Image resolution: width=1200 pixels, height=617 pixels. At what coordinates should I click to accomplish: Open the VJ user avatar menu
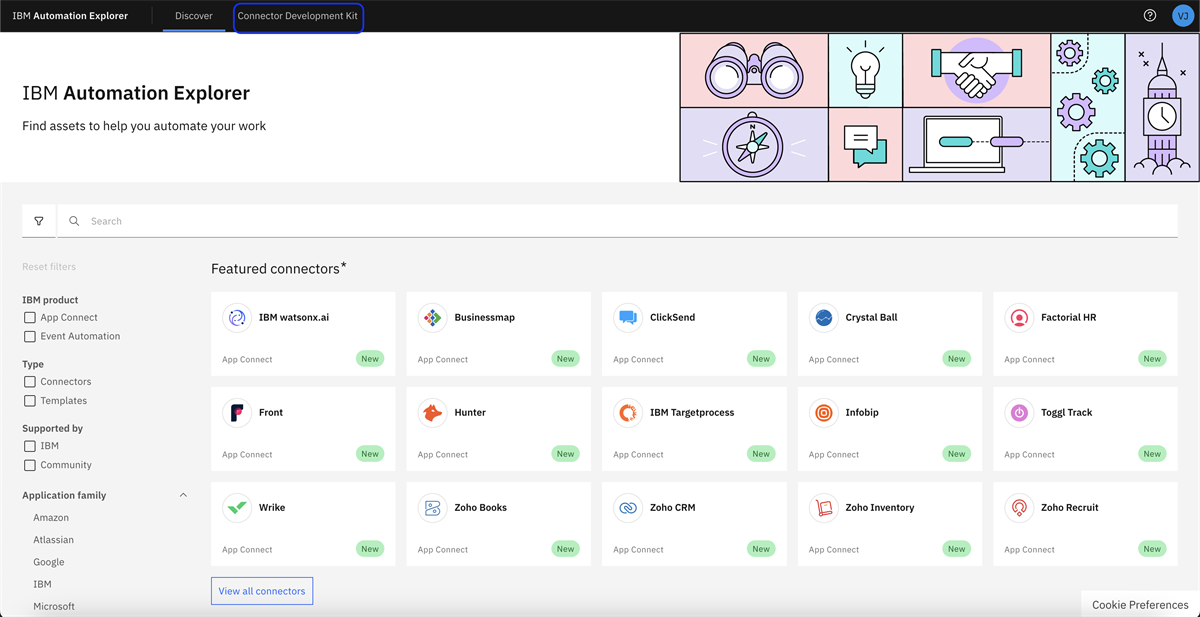1182,16
